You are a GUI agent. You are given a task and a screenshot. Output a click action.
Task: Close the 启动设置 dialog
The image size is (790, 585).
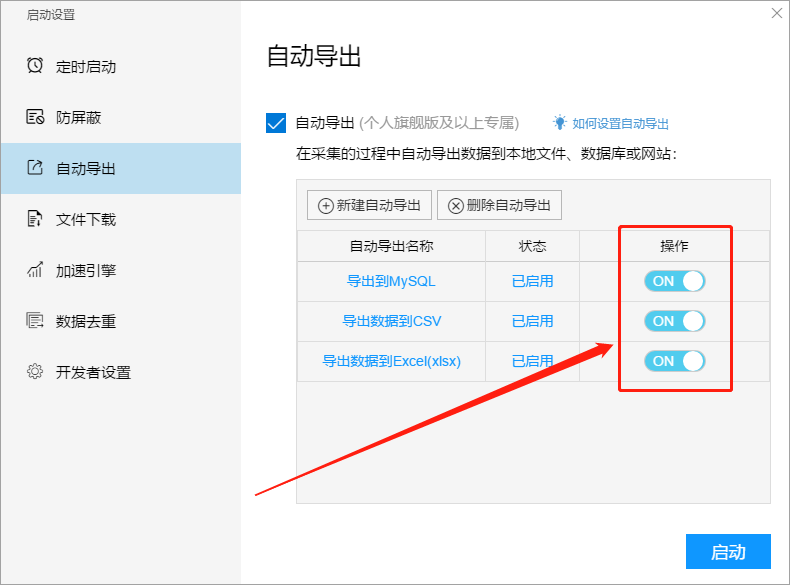(x=777, y=14)
